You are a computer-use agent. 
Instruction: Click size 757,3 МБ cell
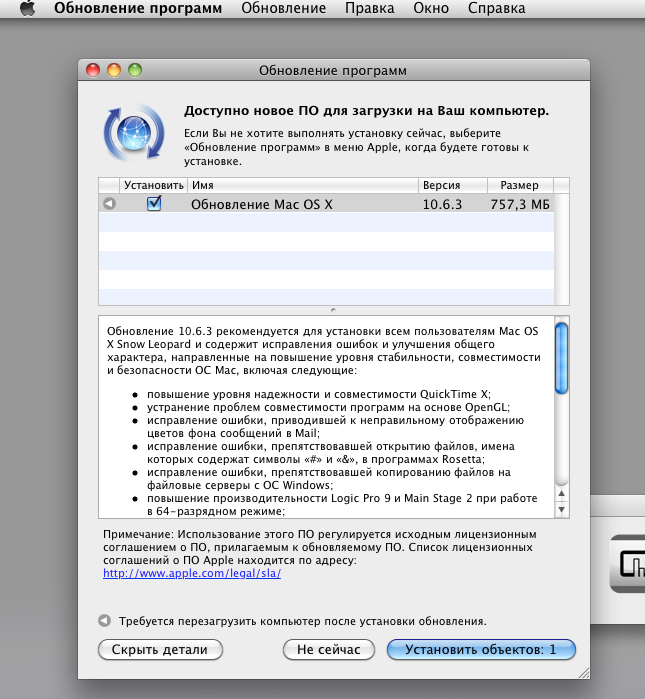coord(520,204)
